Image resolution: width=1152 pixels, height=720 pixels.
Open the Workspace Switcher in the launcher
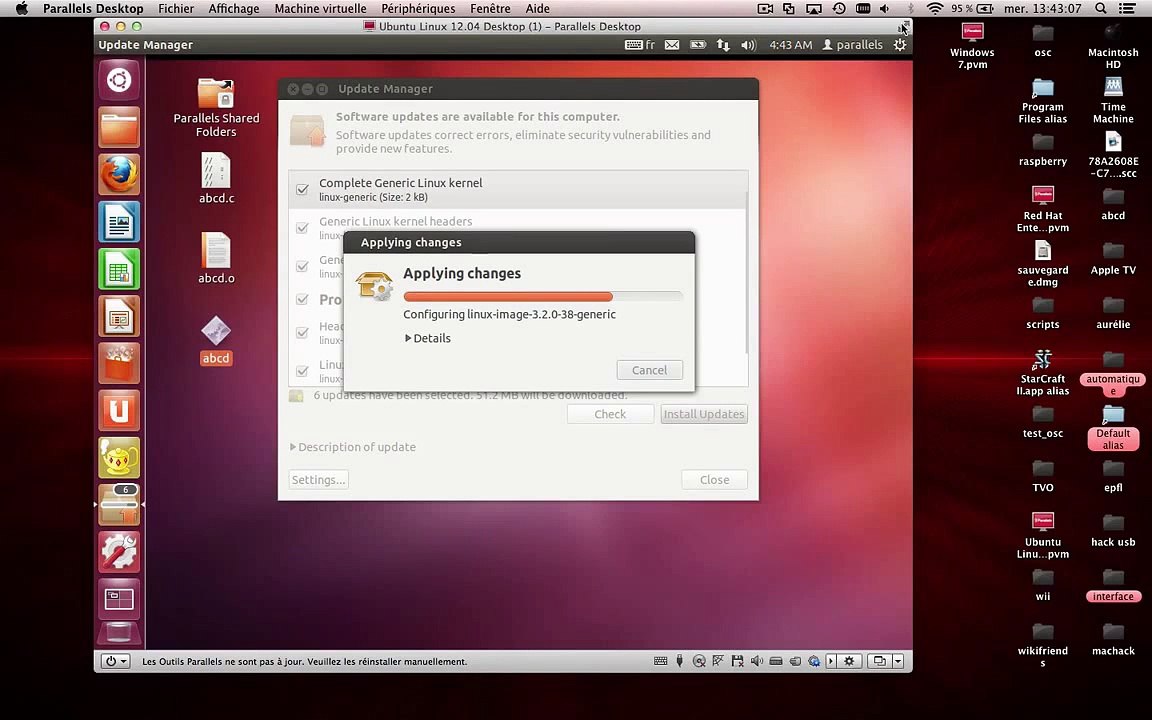[119, 599]
